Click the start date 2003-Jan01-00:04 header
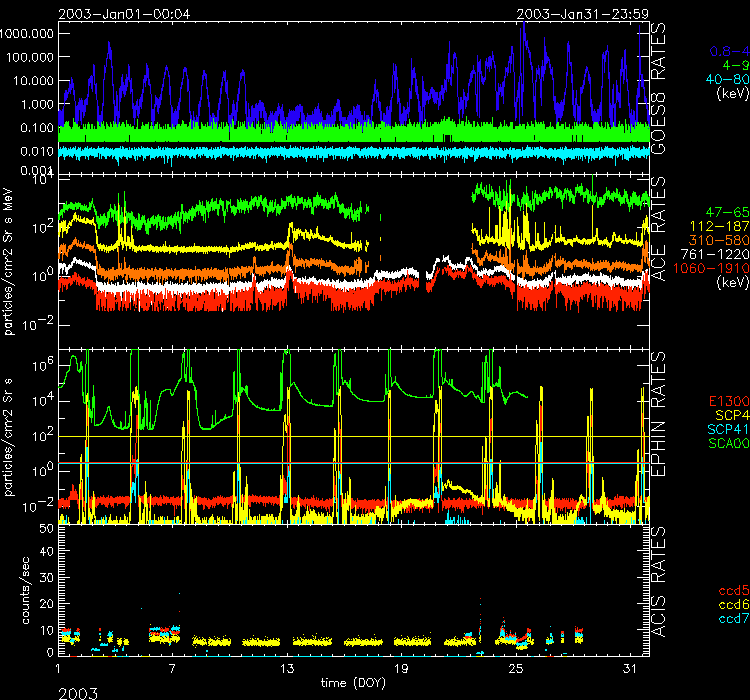Viewport: 750px width, 700px height. 126,14
